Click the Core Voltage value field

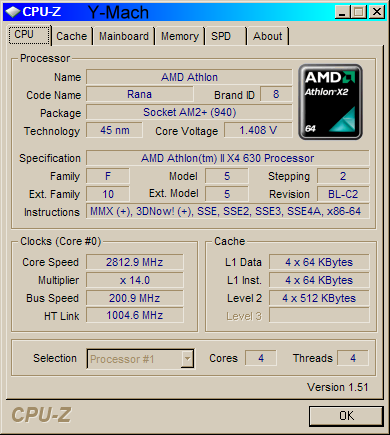[x=258, y=130]
